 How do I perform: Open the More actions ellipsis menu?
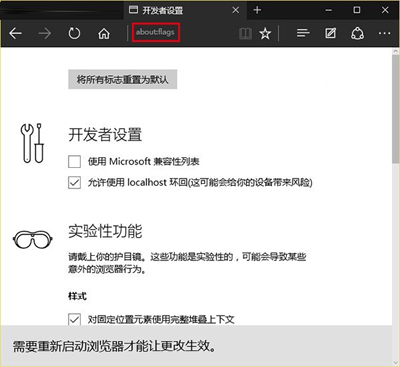point(384,33)
